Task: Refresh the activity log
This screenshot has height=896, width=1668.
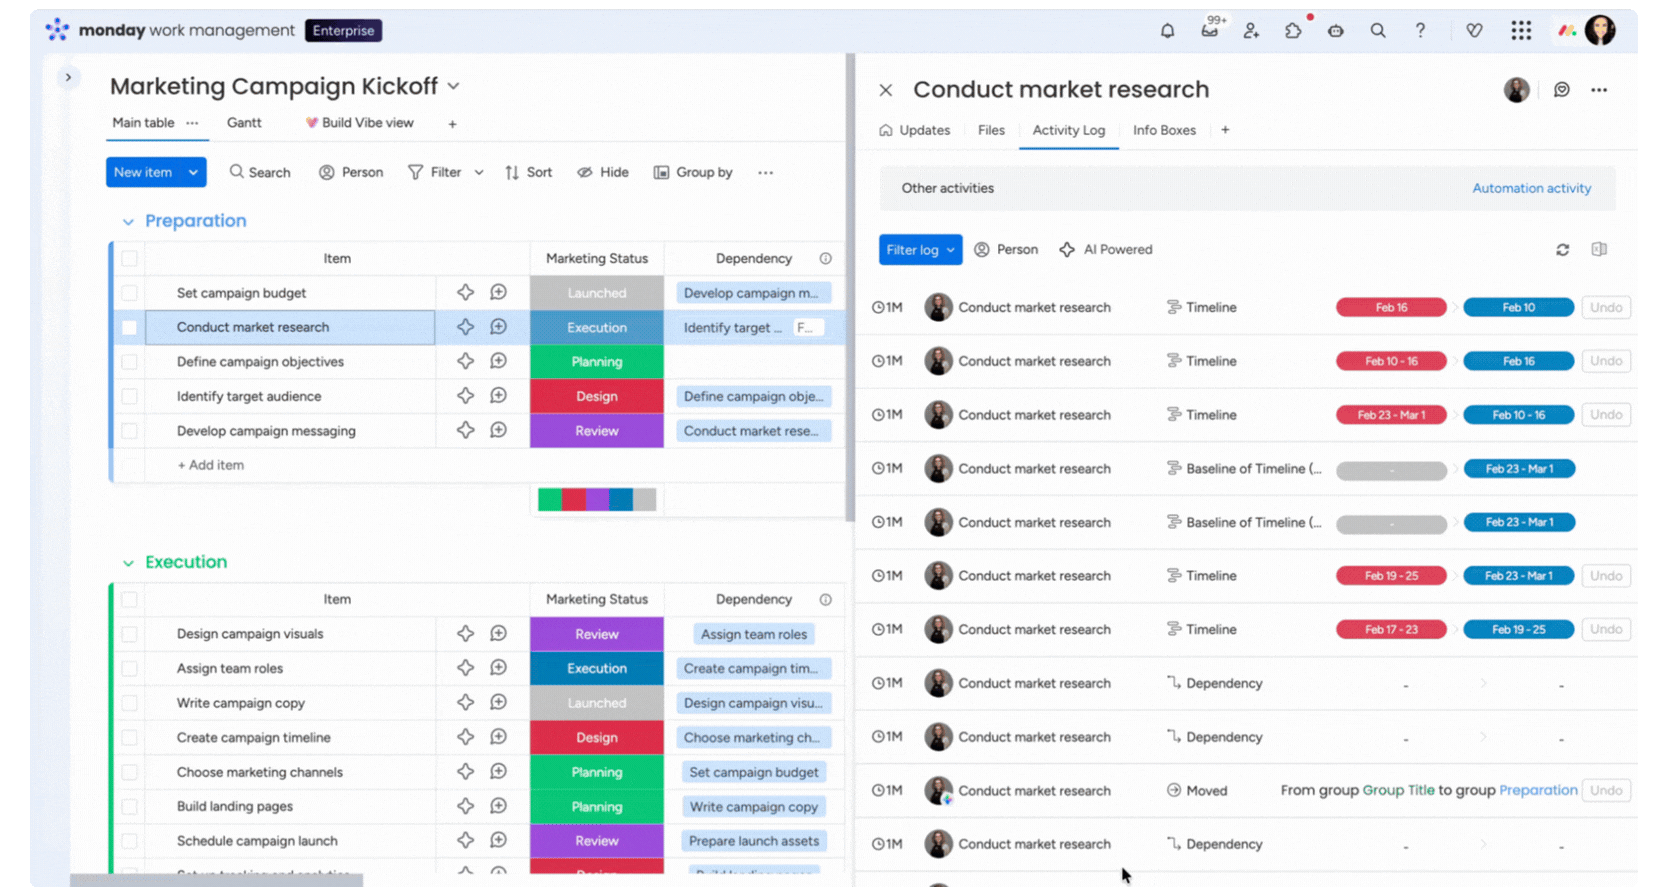Action: point(1562,250)
